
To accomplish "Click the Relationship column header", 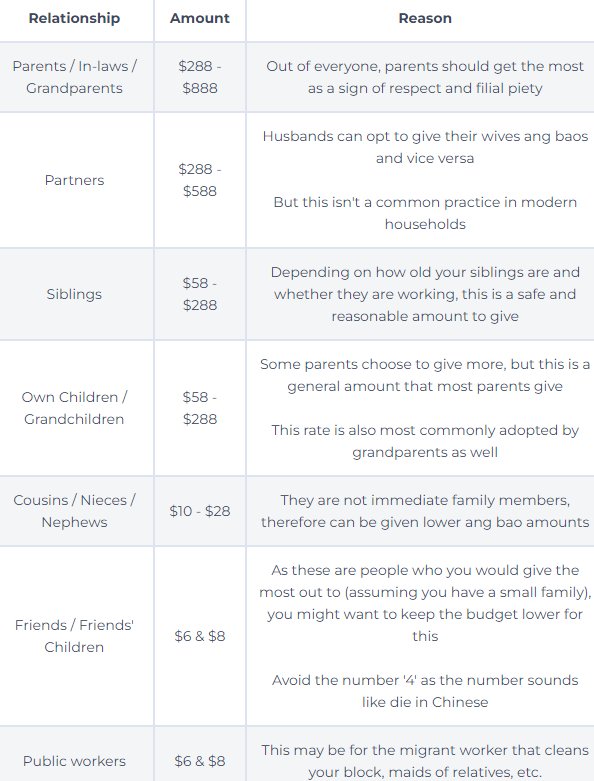I will (74, 18).
